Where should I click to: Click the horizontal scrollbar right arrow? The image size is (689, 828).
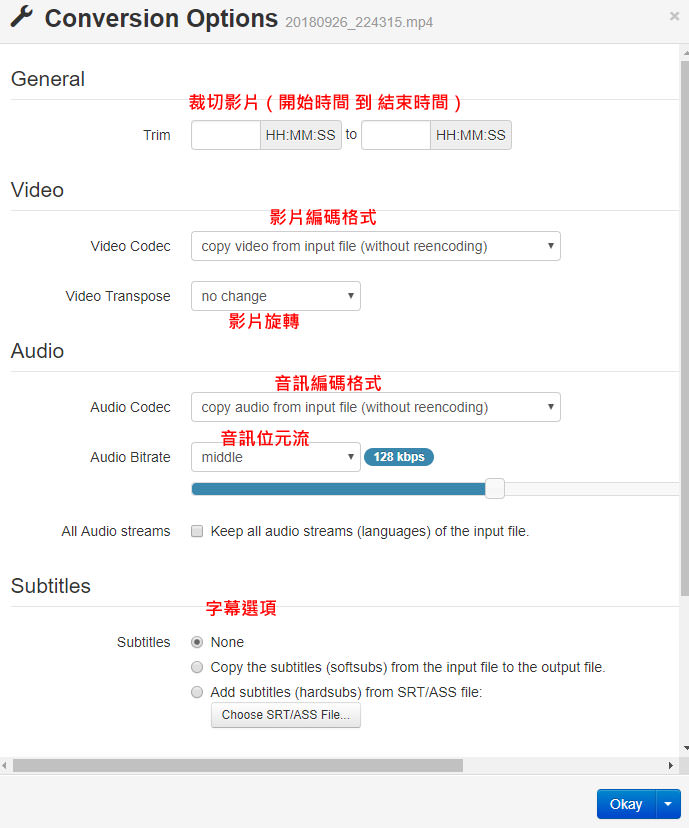coord(672,765)
